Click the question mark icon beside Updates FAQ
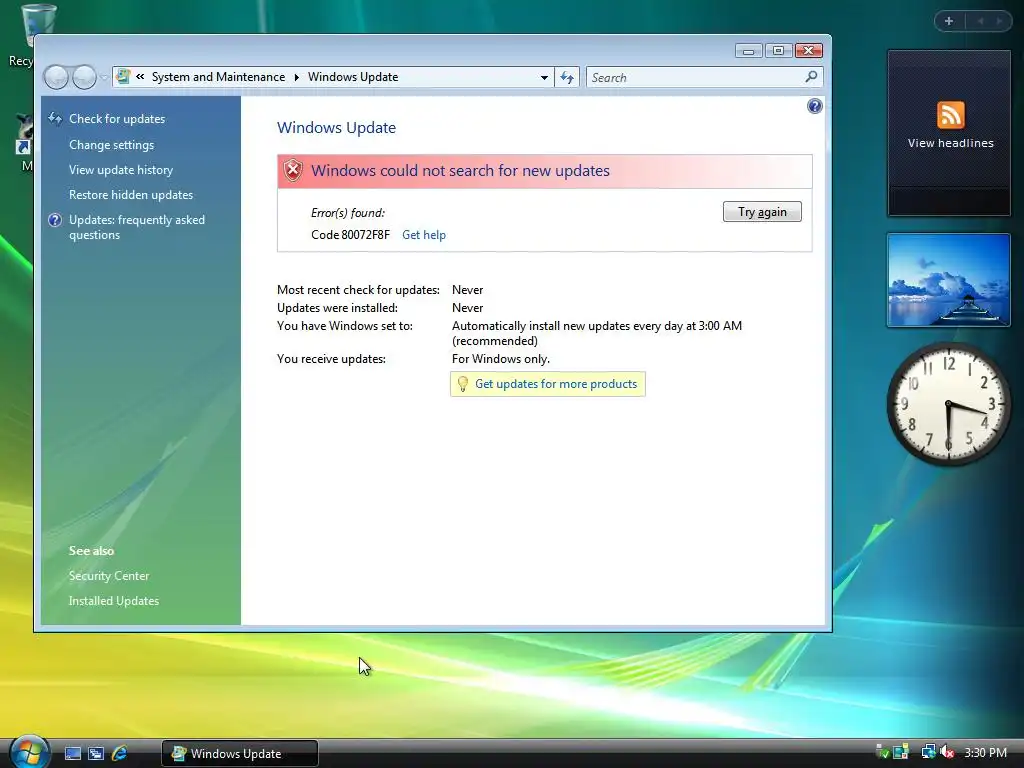Image resolution: width=1024 pixels, height=768 pixels. point(55,220)
